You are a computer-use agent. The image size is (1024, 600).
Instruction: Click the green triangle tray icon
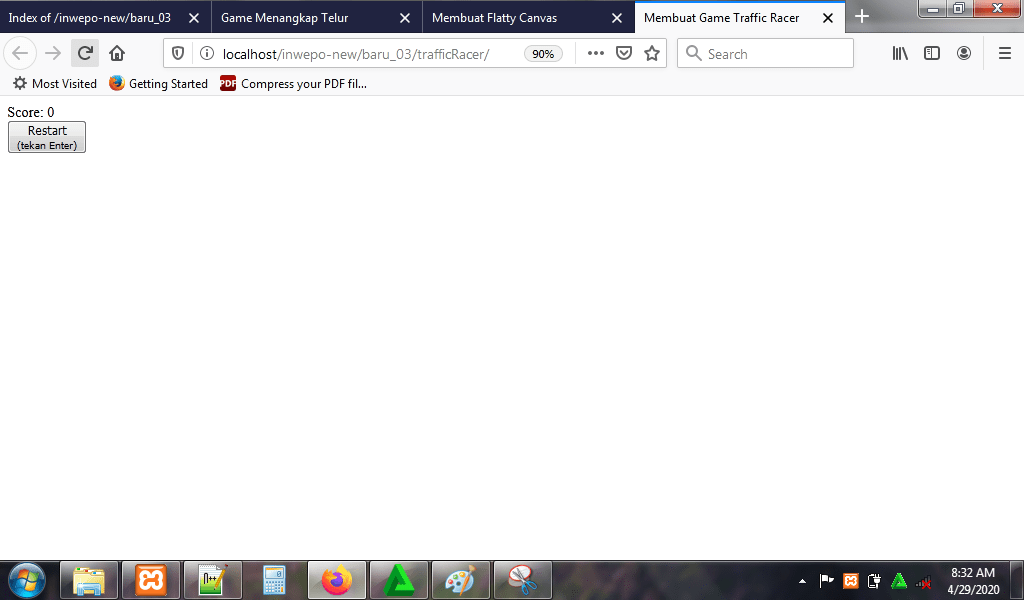899,580
